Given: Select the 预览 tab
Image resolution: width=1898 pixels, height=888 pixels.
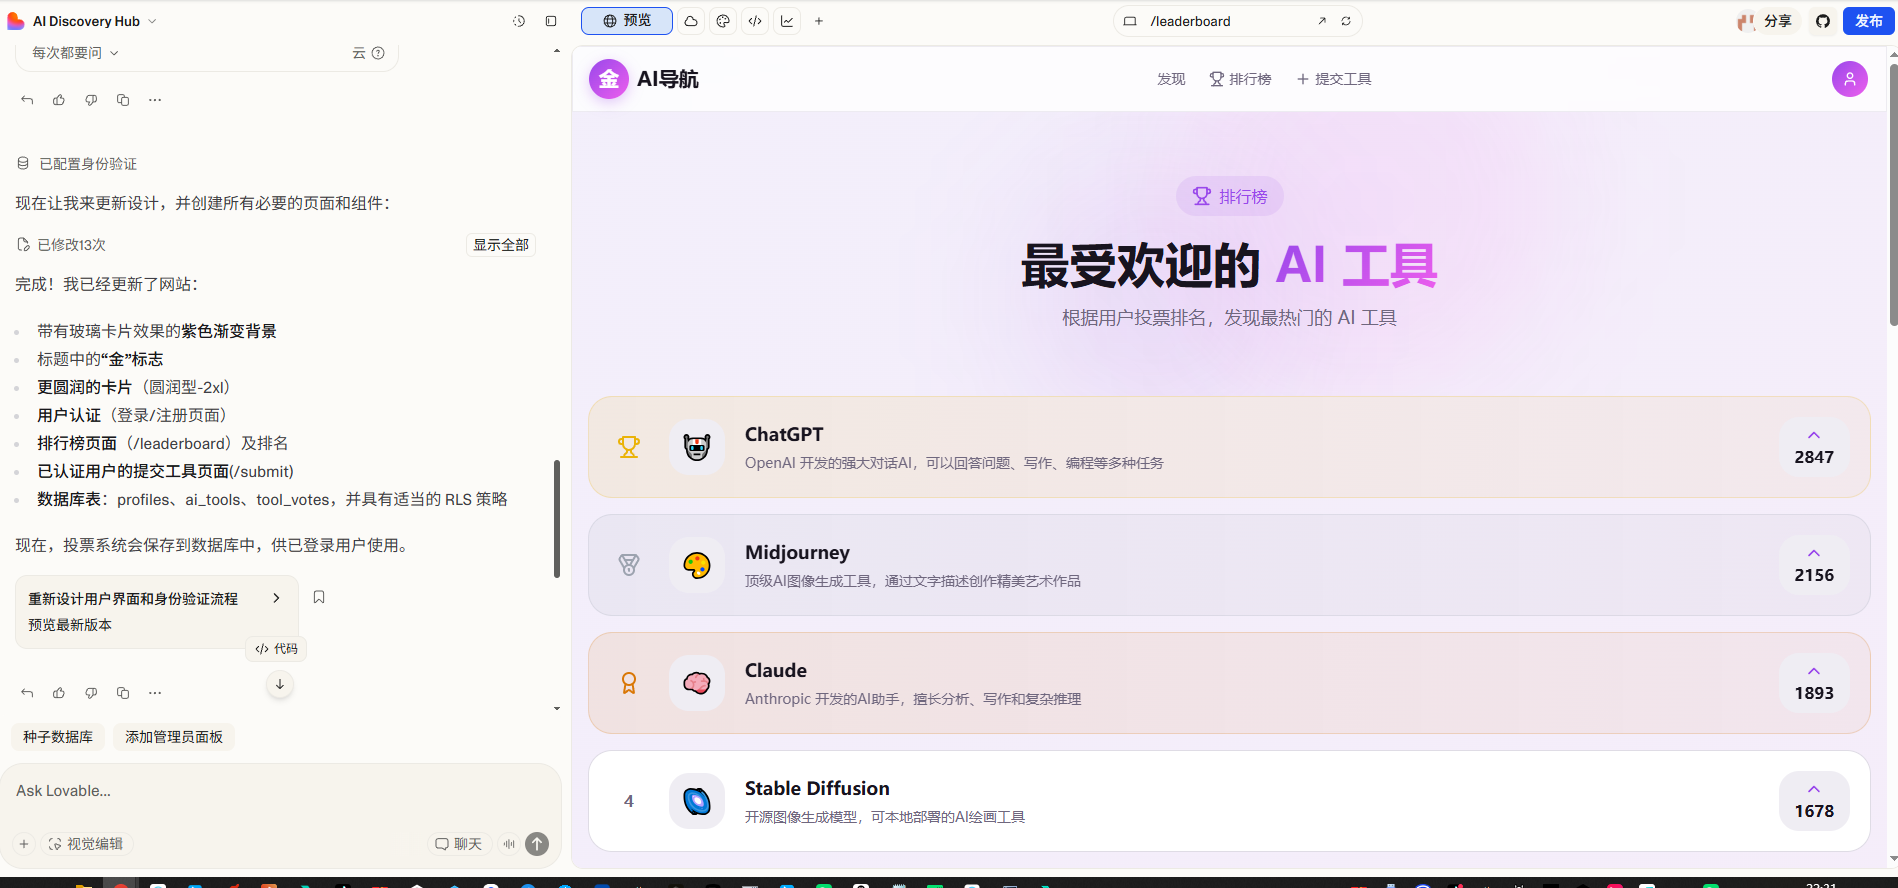Looking at the screenshot, I should pyautogui.click(x=627, y=21).
